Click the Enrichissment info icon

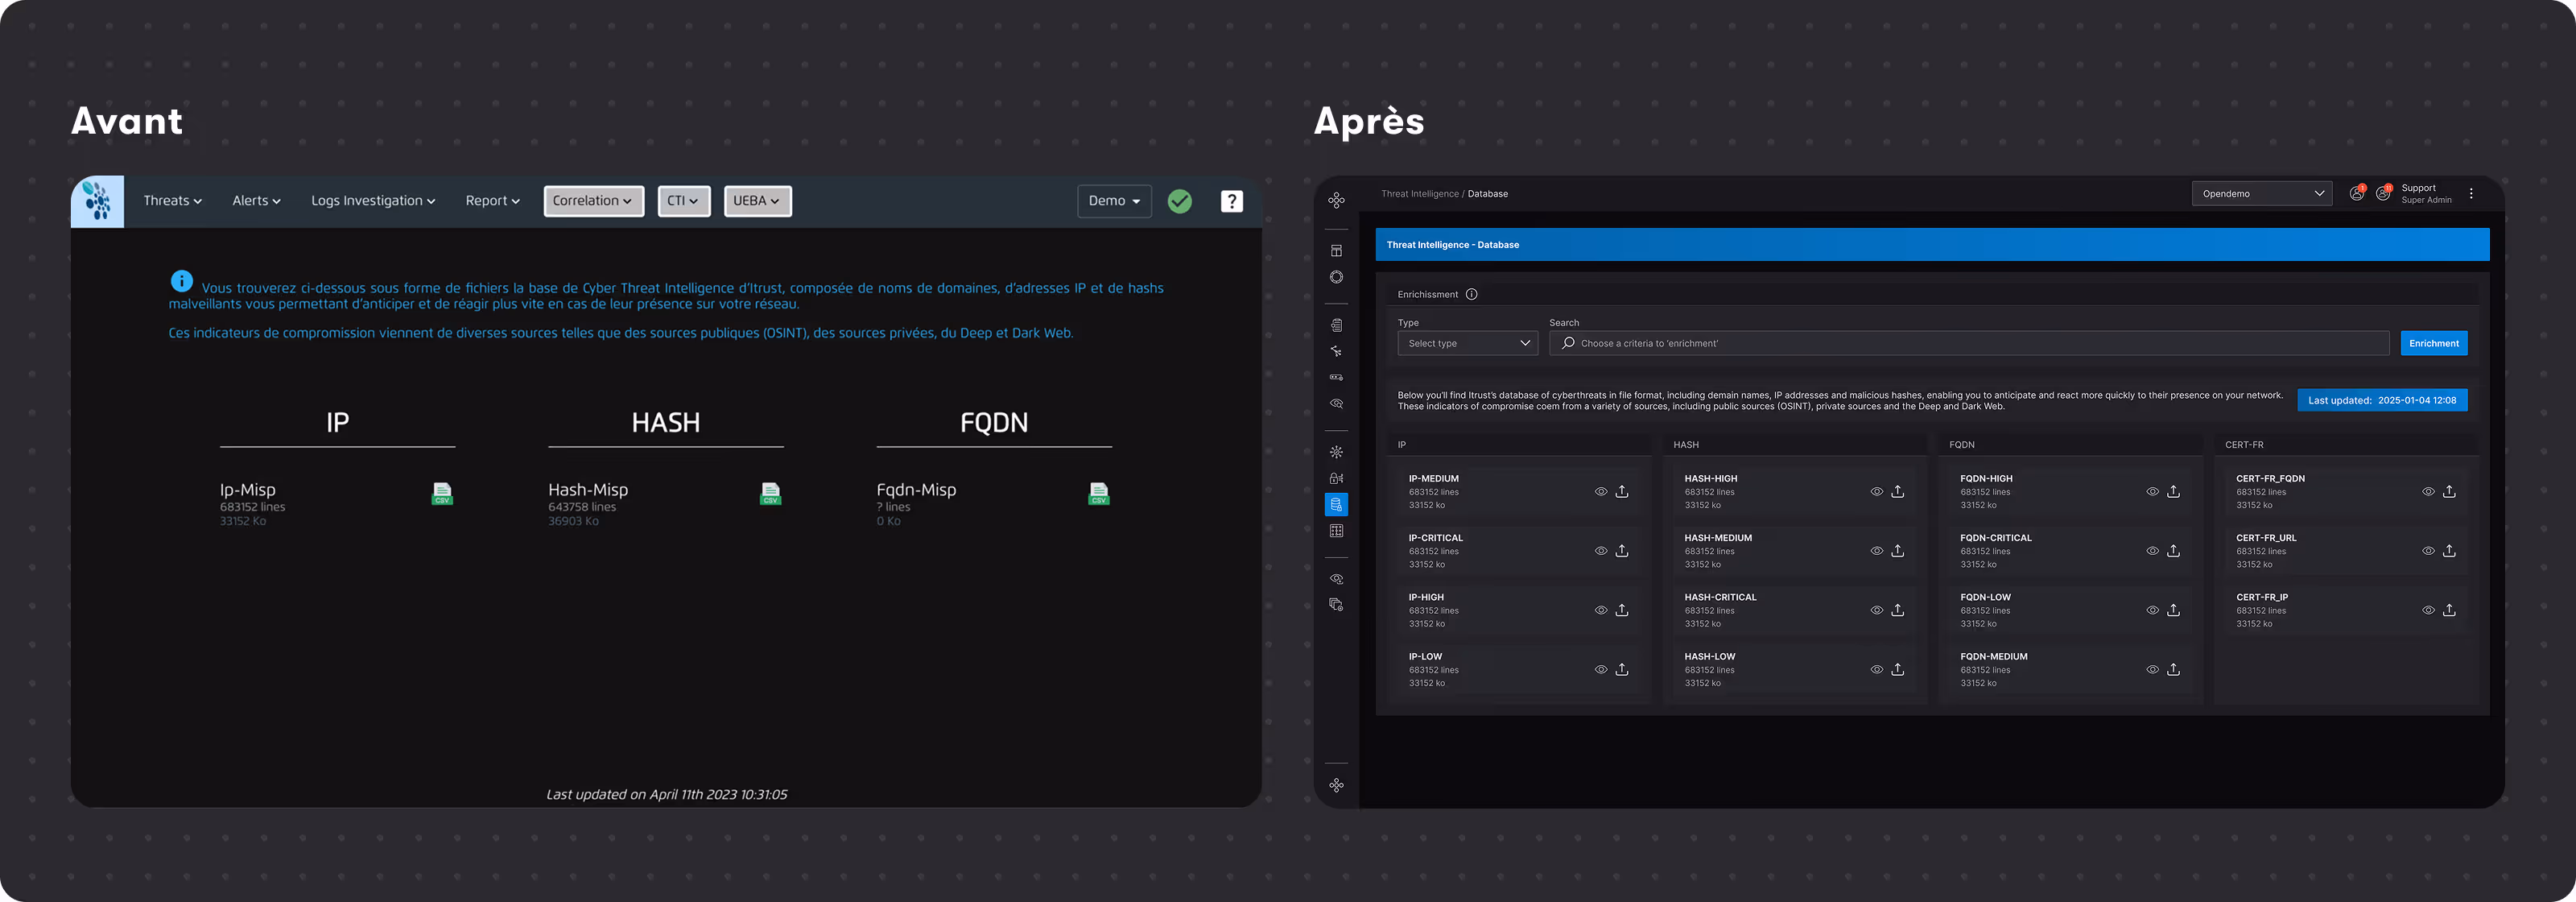point(1471,294)
